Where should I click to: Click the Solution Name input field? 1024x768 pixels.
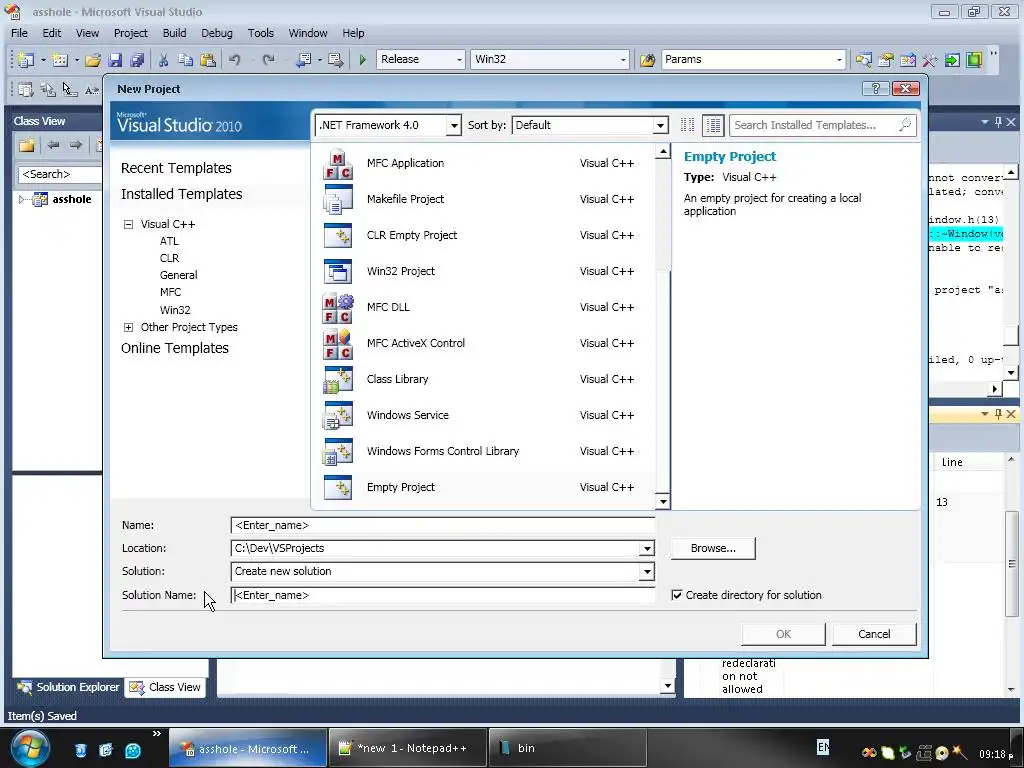[443, 595]
